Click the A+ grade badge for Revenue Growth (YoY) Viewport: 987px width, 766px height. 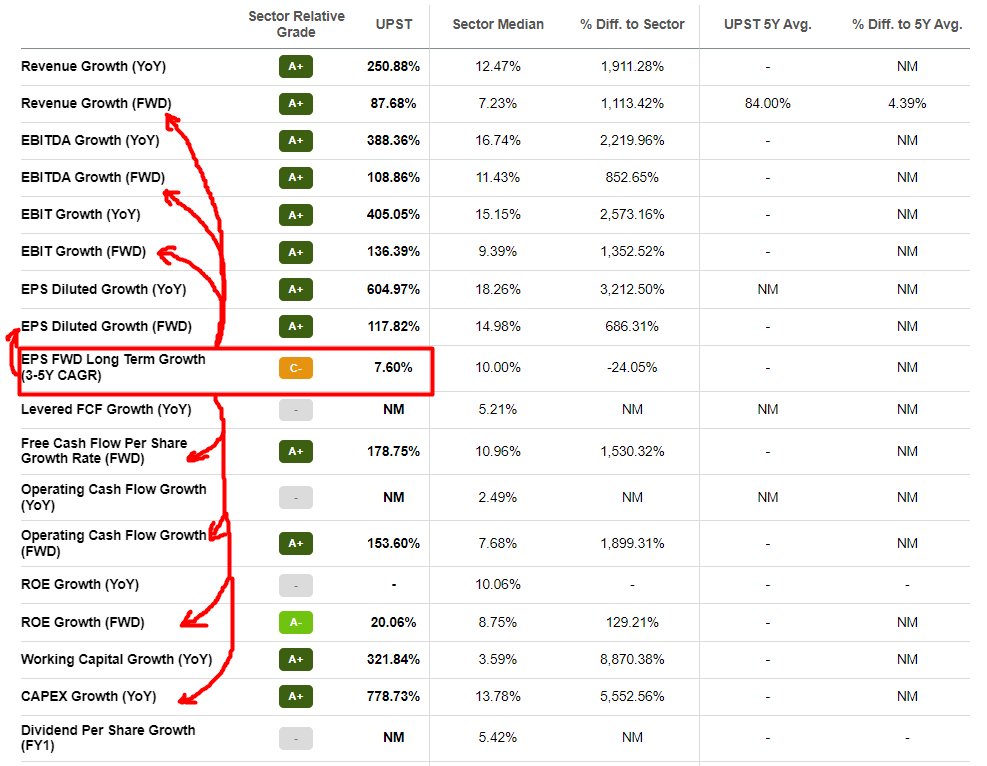tap(296, 67)
